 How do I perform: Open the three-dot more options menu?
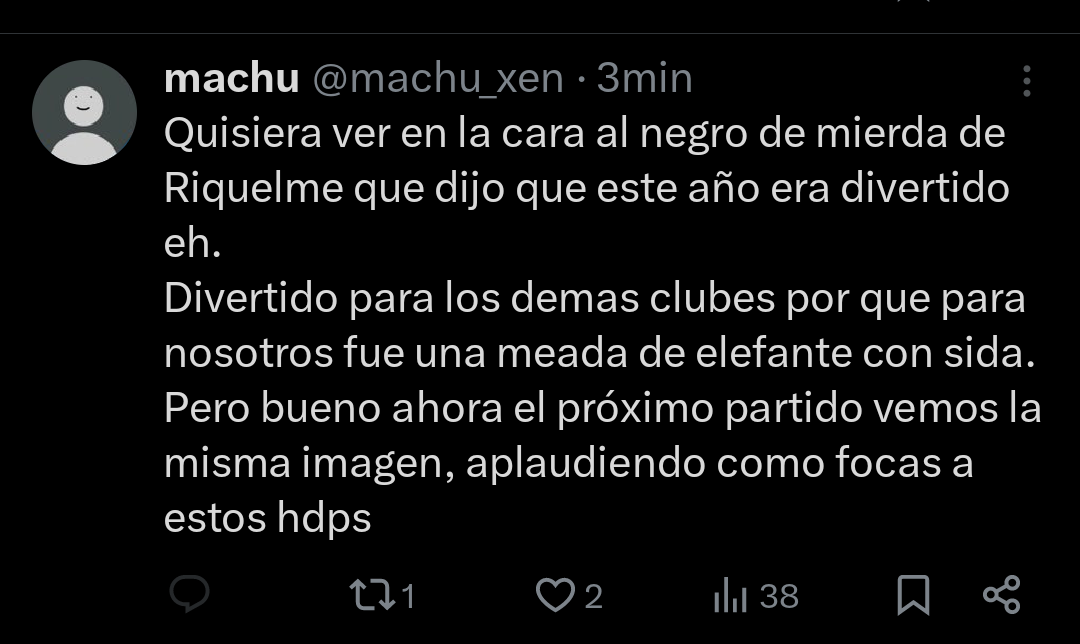(1026, 81)
